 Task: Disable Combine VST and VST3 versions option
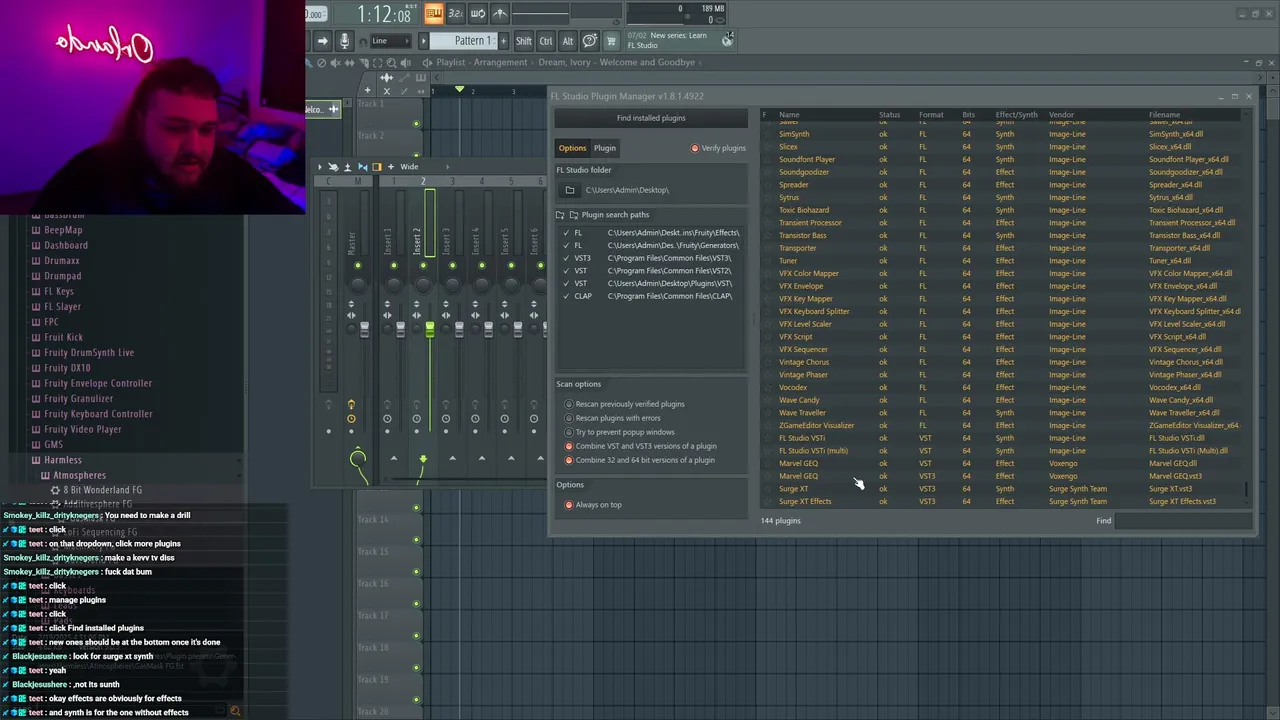click(x=641, y=446)
